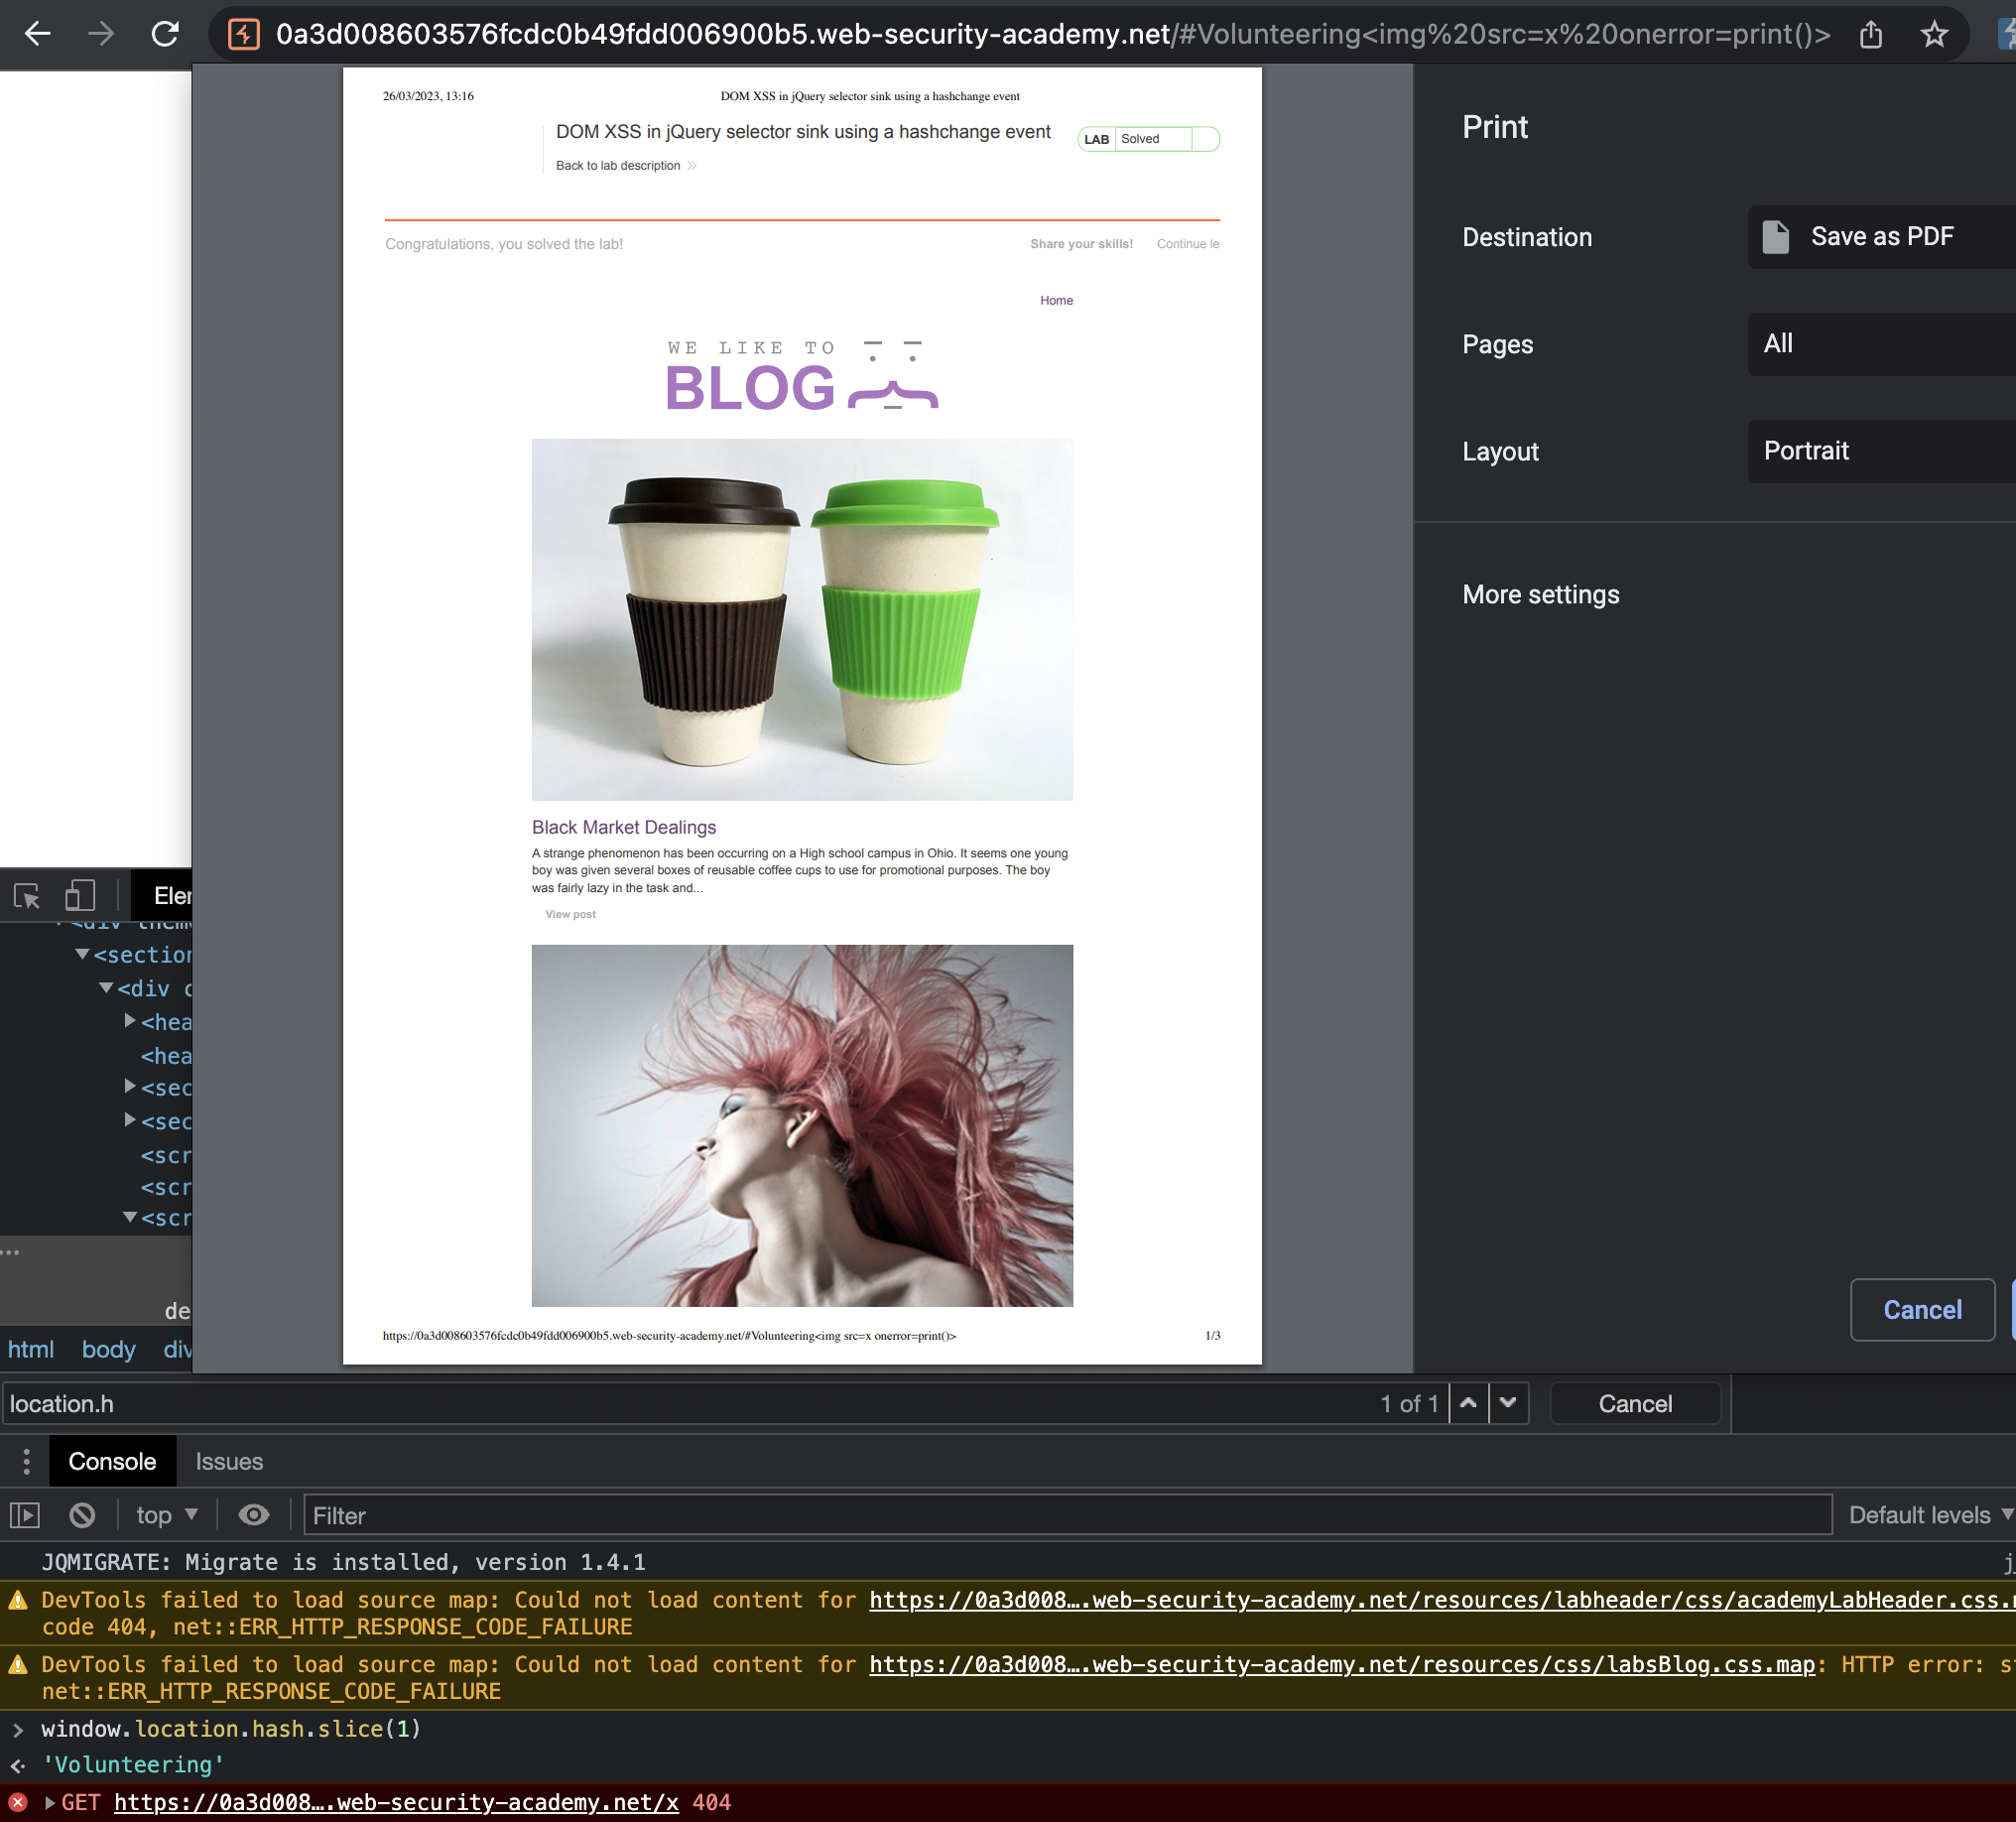Select the Console drawer tab

point(112,1461)
